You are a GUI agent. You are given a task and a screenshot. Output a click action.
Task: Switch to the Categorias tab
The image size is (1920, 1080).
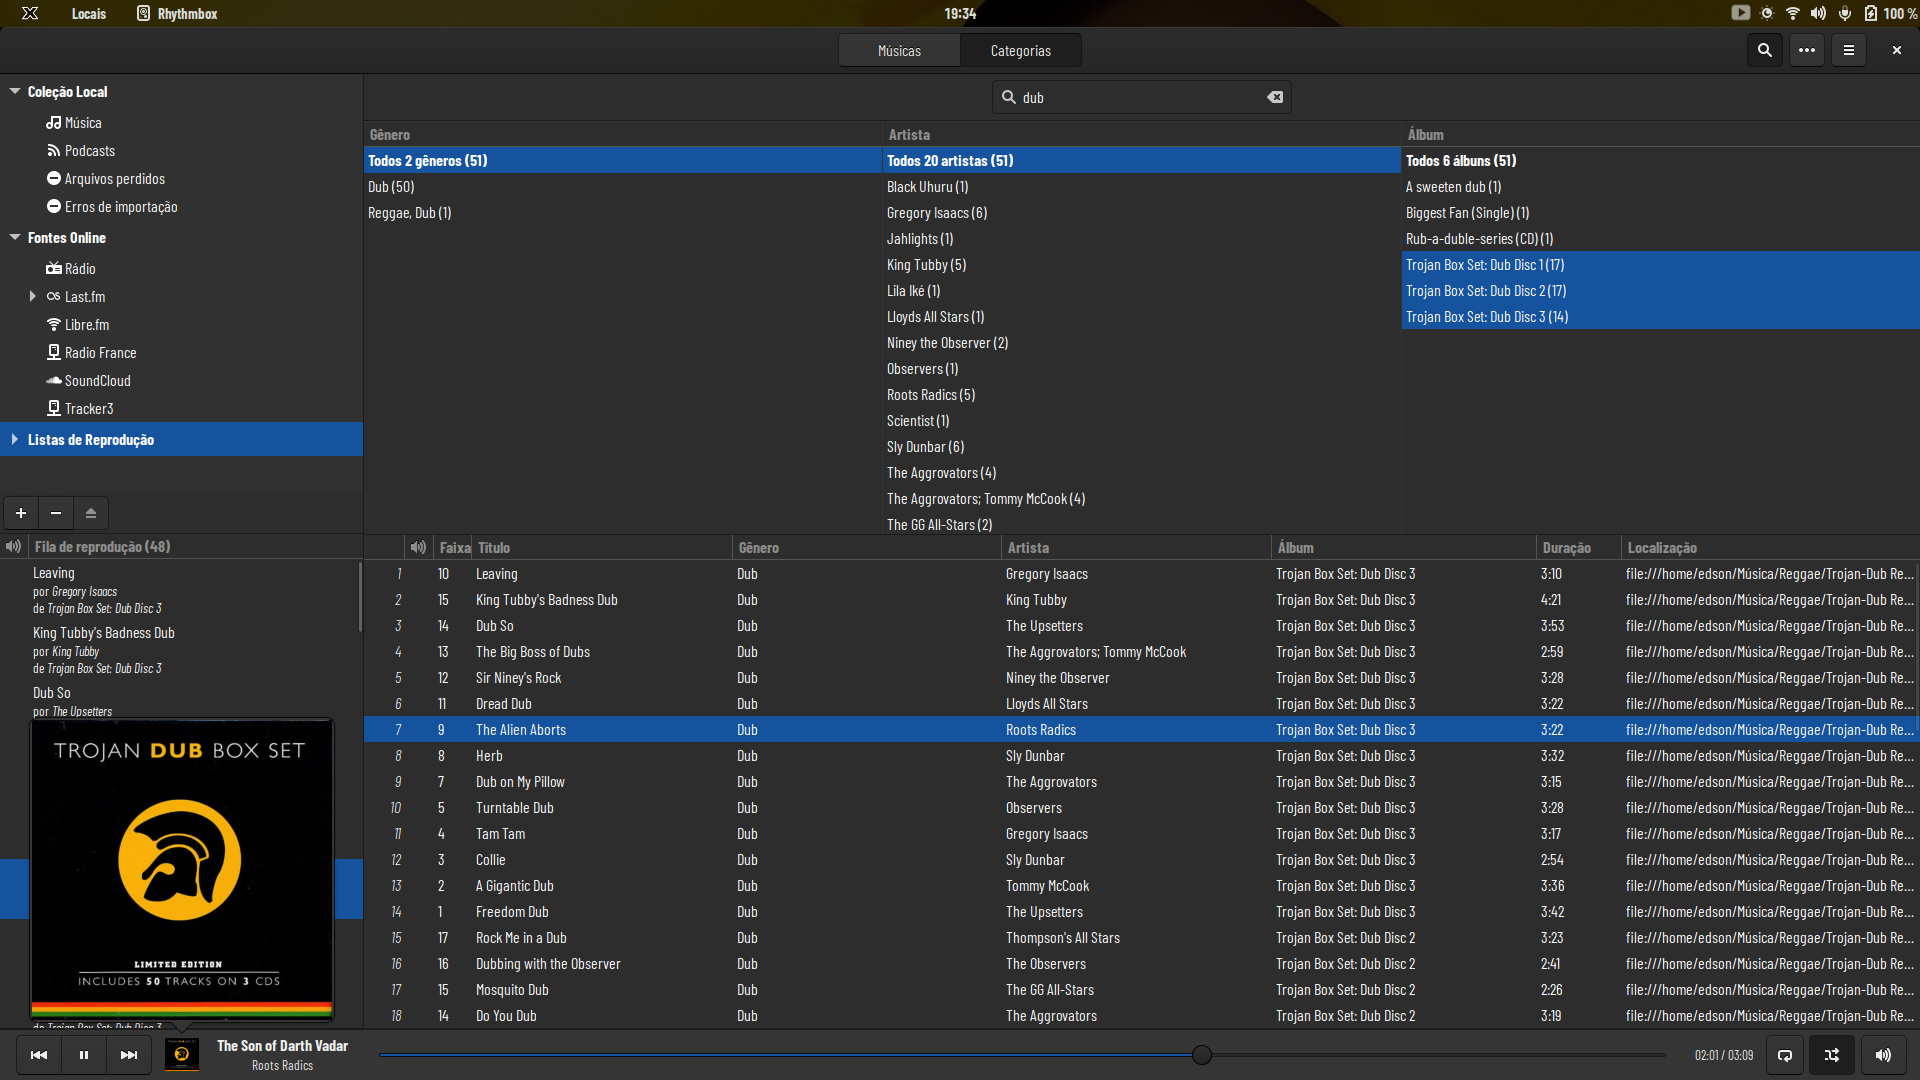coord(1020,51)
